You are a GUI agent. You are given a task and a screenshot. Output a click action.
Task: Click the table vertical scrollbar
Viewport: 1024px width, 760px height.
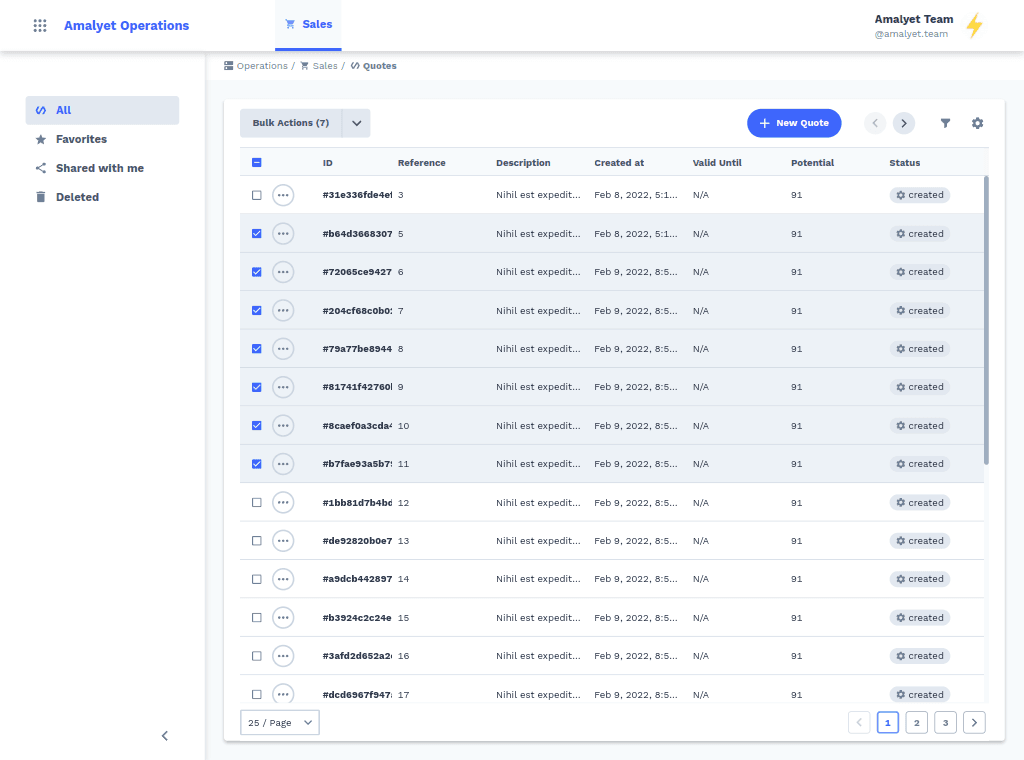tap(986, 320)
